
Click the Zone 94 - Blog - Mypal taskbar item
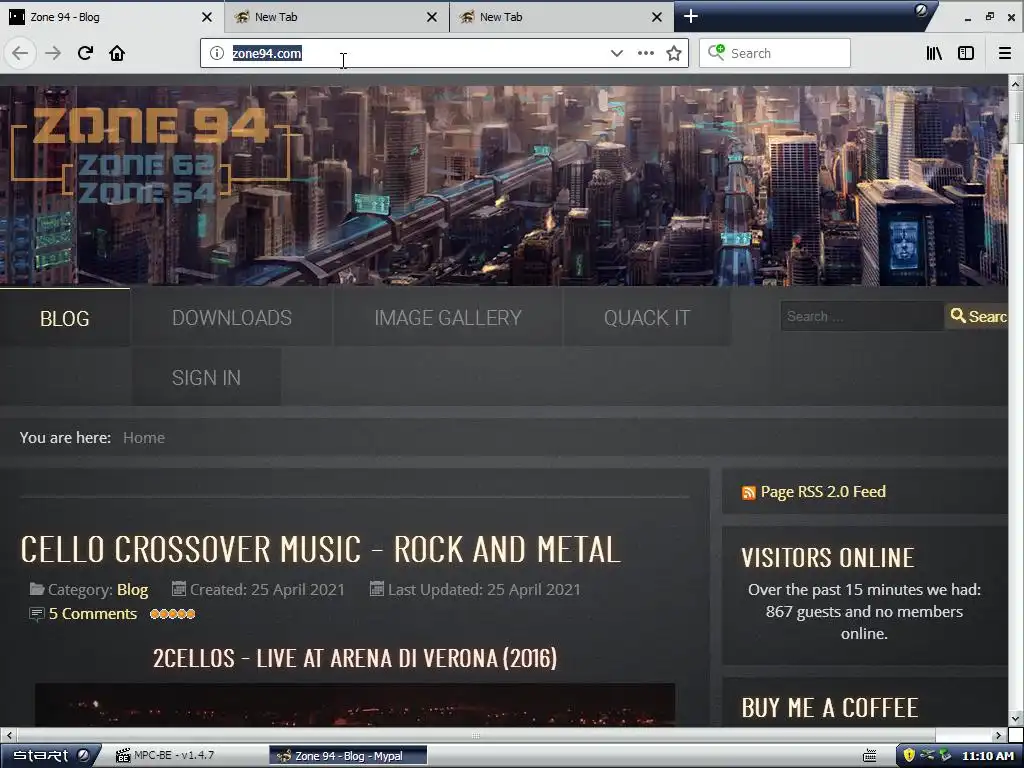click(348, 756)
